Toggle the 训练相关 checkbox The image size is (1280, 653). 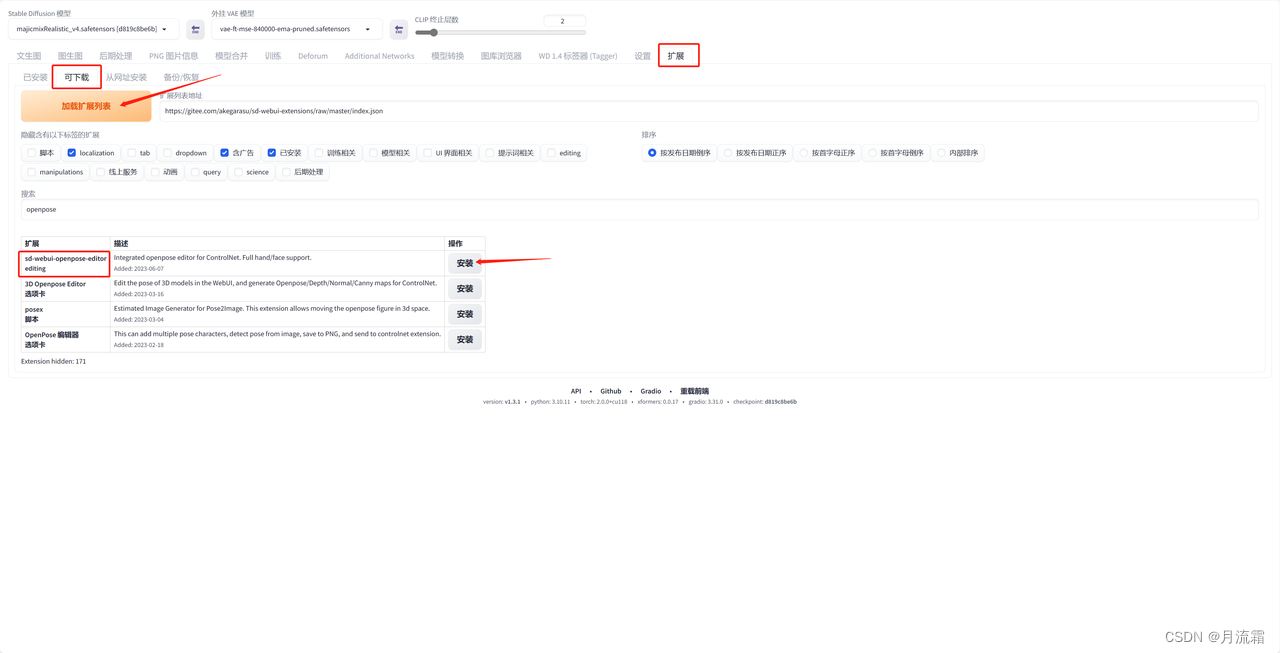(319, 153)
